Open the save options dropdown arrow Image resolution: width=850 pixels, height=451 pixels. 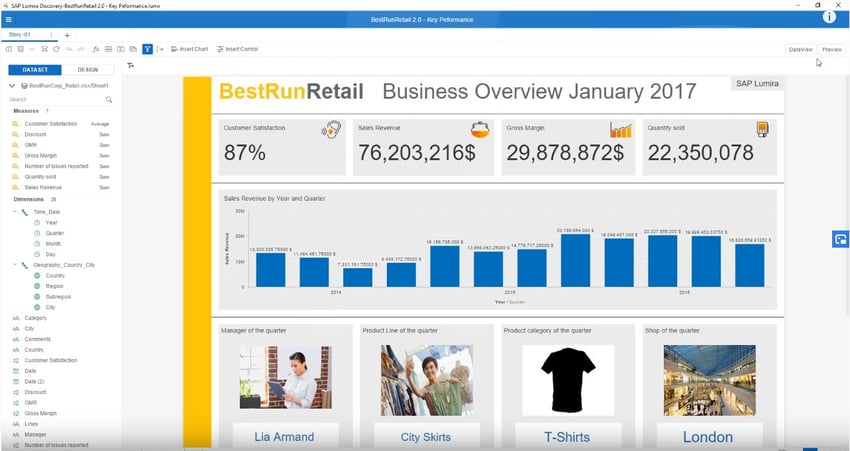pyautogui.click(x=31, y=49)
